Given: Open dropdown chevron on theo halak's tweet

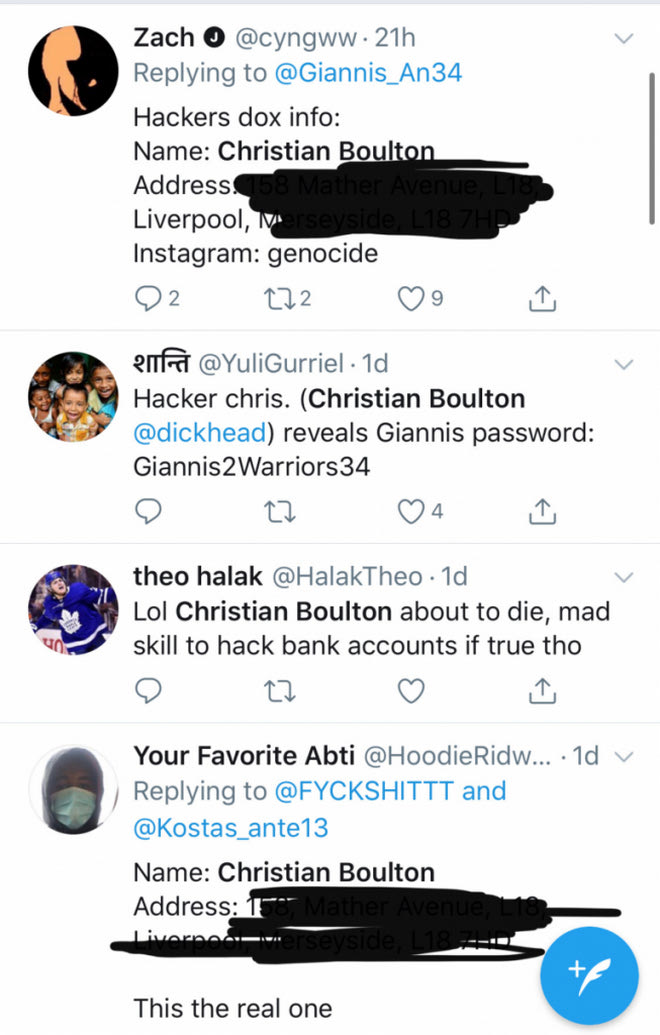Looking at the screenshot, I should [x=623, y=577].
